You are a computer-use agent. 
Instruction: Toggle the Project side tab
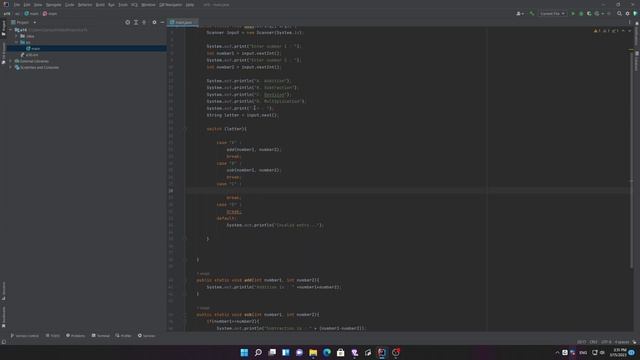(x=4, y=28)
